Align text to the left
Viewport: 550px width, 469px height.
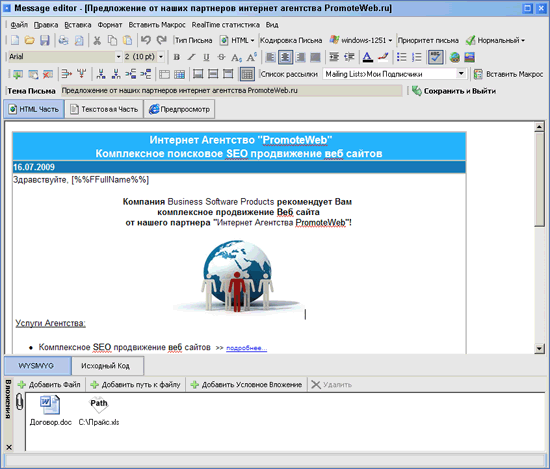[x=270, y=57]
